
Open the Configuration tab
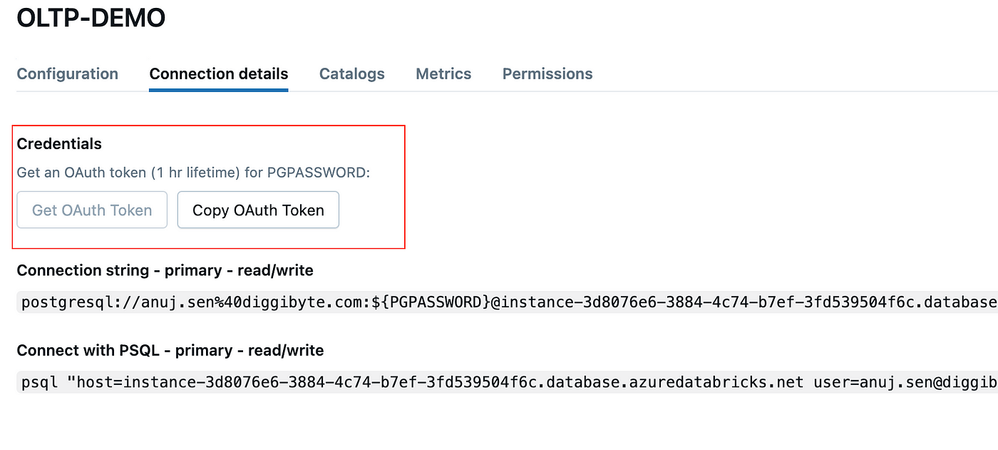pos(68,74)
